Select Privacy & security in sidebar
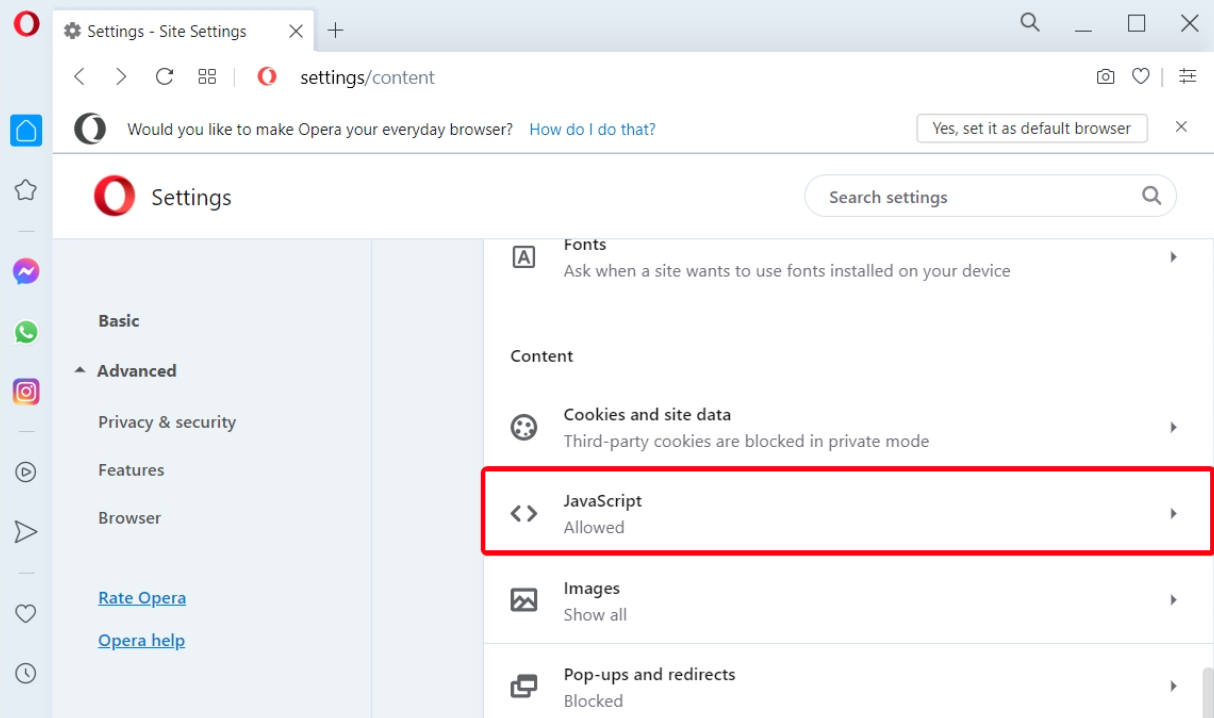1214x718 pixels. point(167,422)
